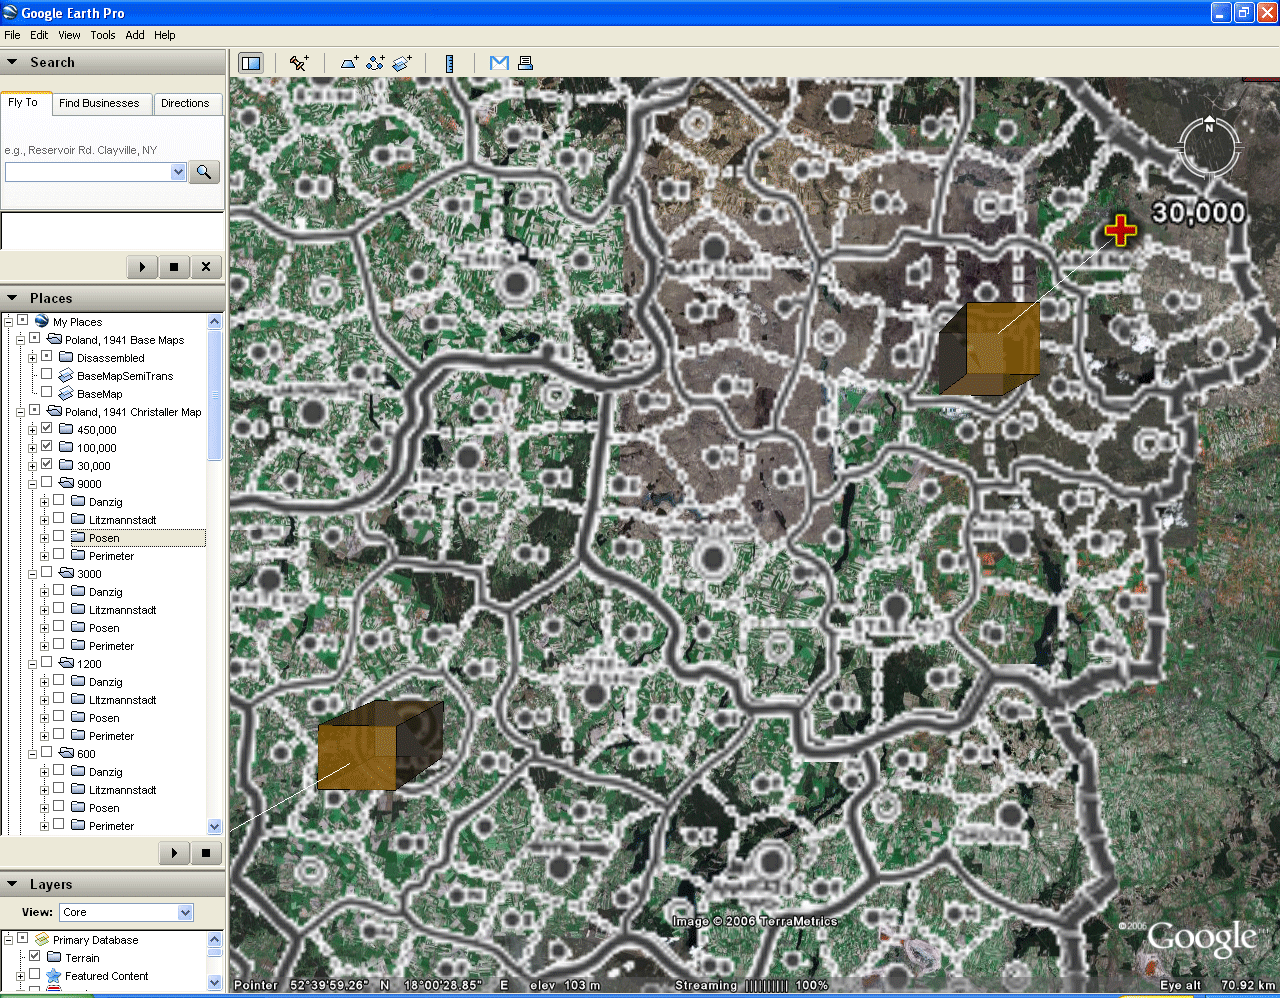Click the magnifier search button
Screen dimensions: 1280x998
pyautogui.click(x=204, y=172)
